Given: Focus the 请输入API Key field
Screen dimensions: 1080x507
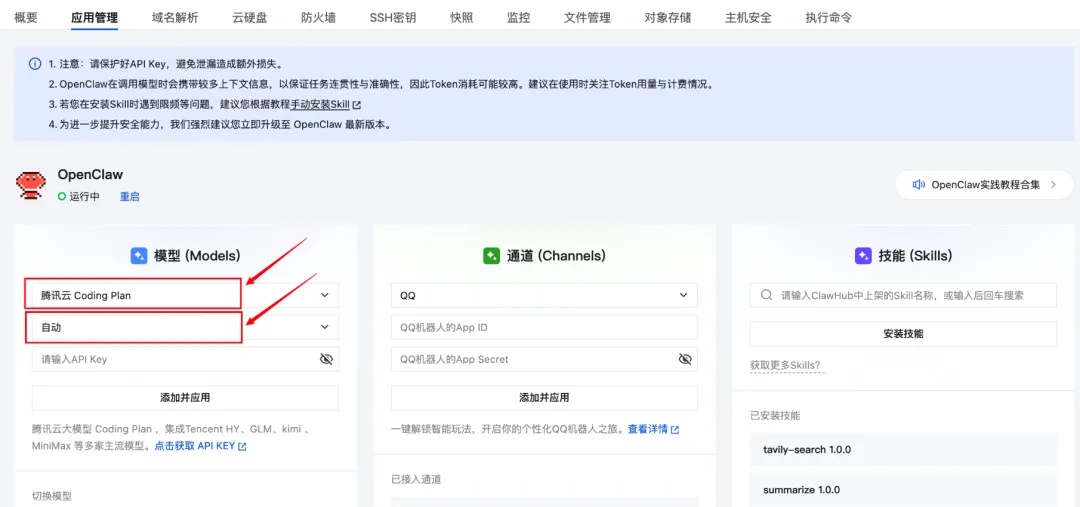Looking at the screenshot, I should [x=185, y=359].
